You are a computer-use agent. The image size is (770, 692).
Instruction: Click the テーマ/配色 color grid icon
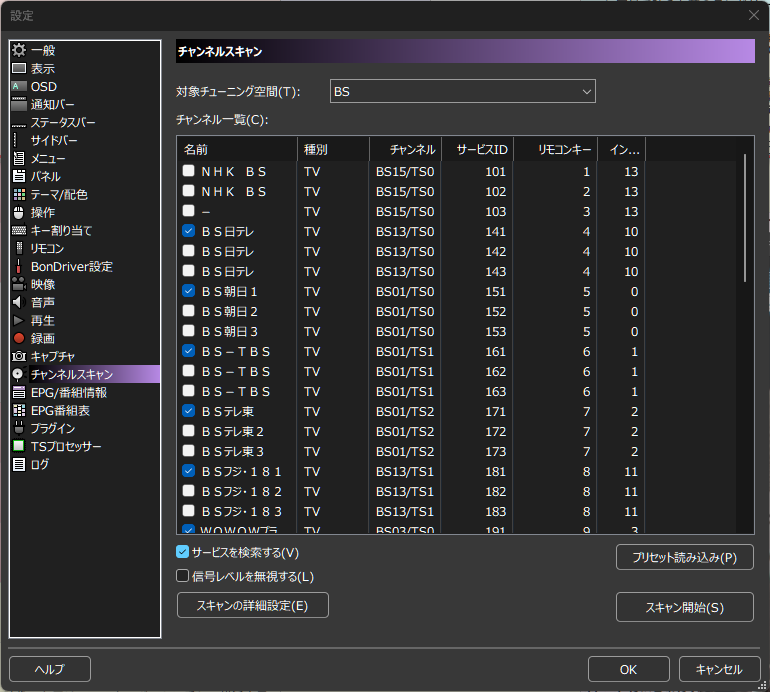(x=19, y=194)
